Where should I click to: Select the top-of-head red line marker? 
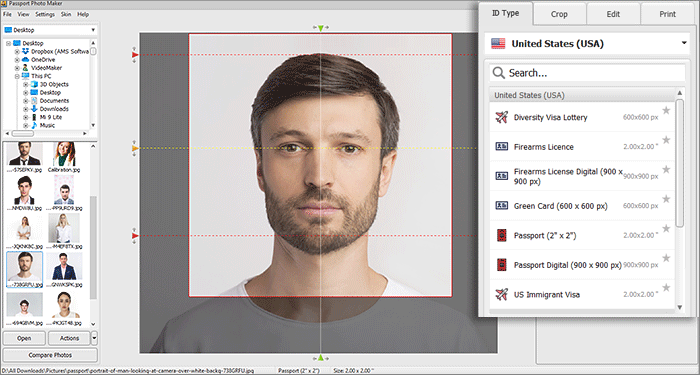pyautogui.click(x=135, y=54)
